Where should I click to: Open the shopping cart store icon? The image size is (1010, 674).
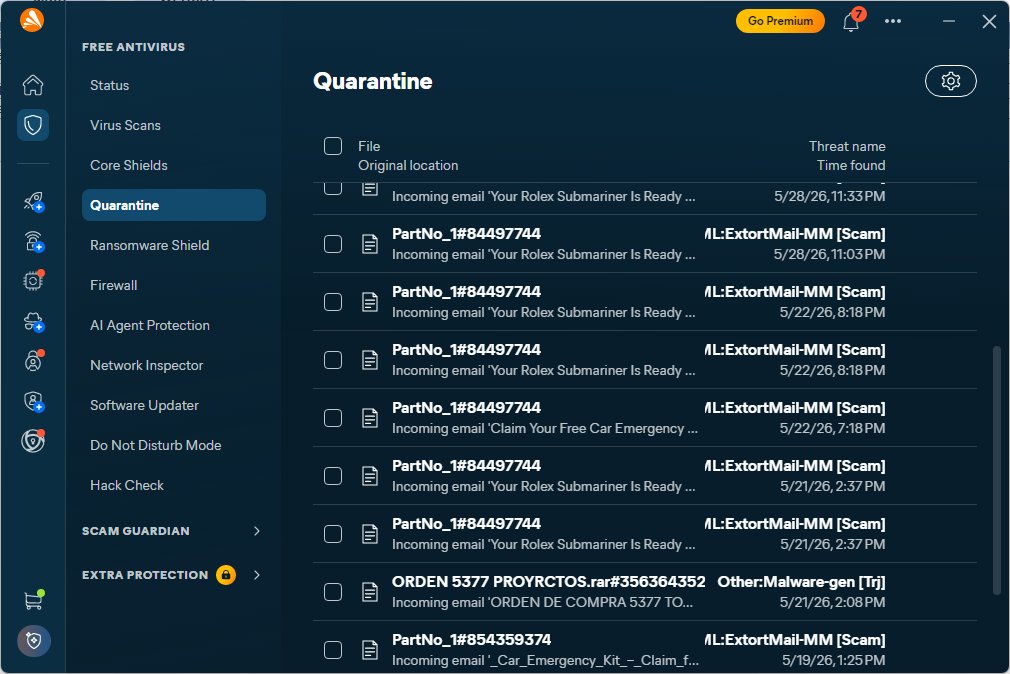click(x=33, y=600)
